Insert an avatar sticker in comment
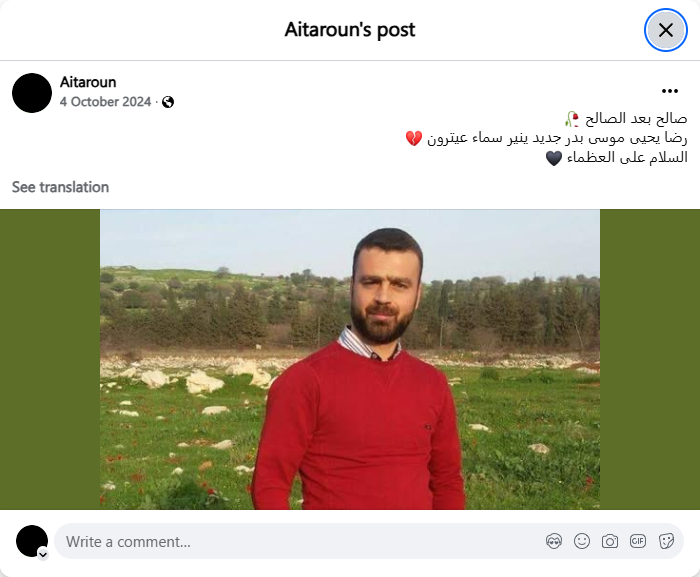This screenshot has width=700, height=577. [554, 542]
